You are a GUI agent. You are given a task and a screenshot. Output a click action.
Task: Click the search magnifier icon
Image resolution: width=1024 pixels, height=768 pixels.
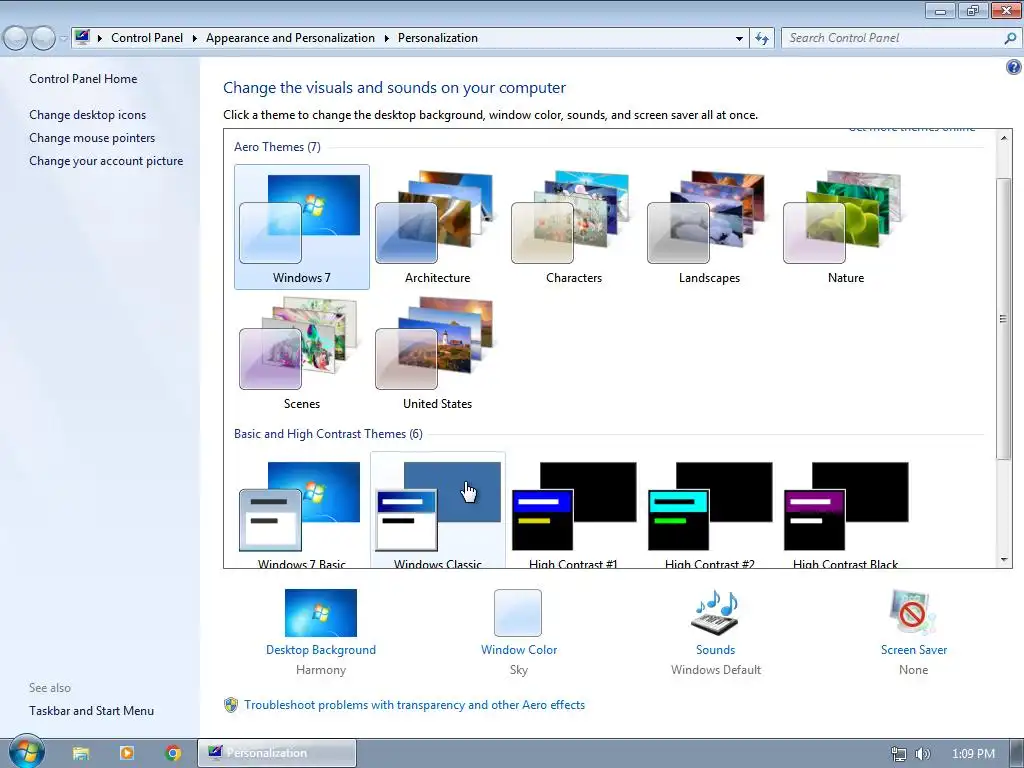point(1010,38)
